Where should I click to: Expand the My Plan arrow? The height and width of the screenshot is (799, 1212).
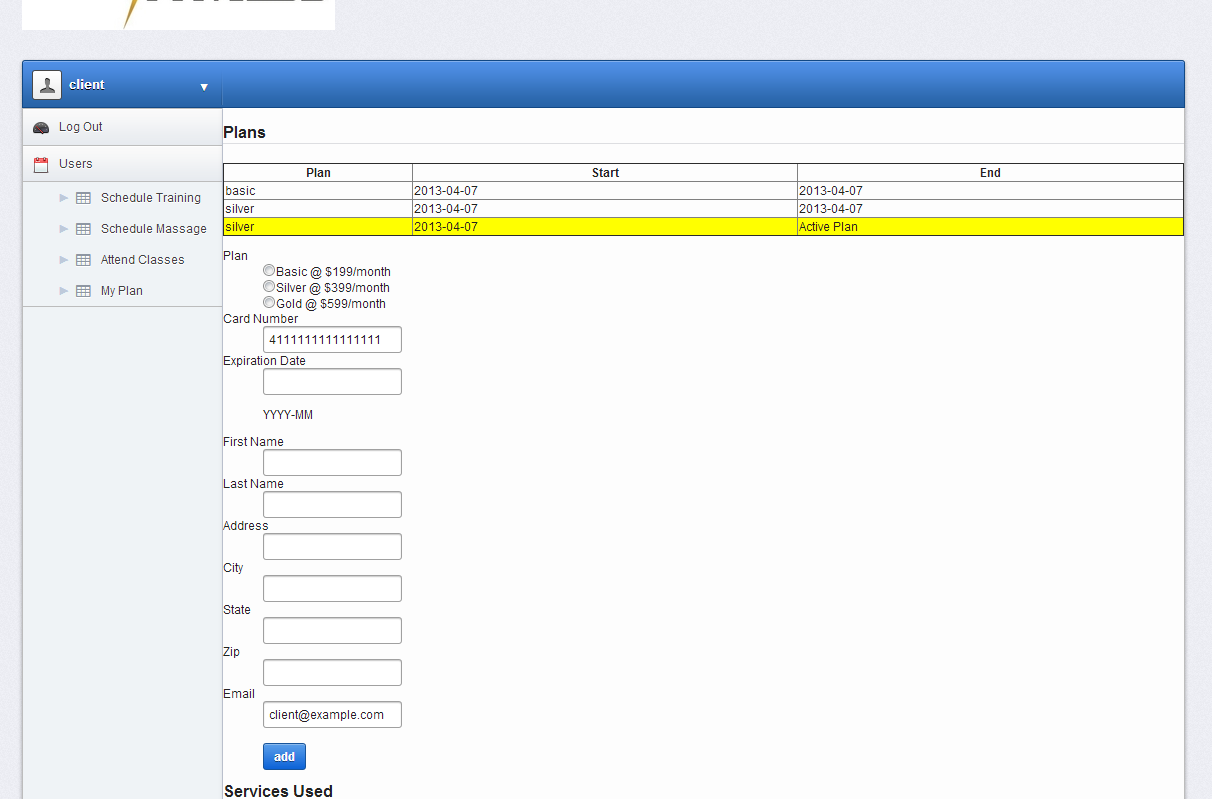click(64, 291)
